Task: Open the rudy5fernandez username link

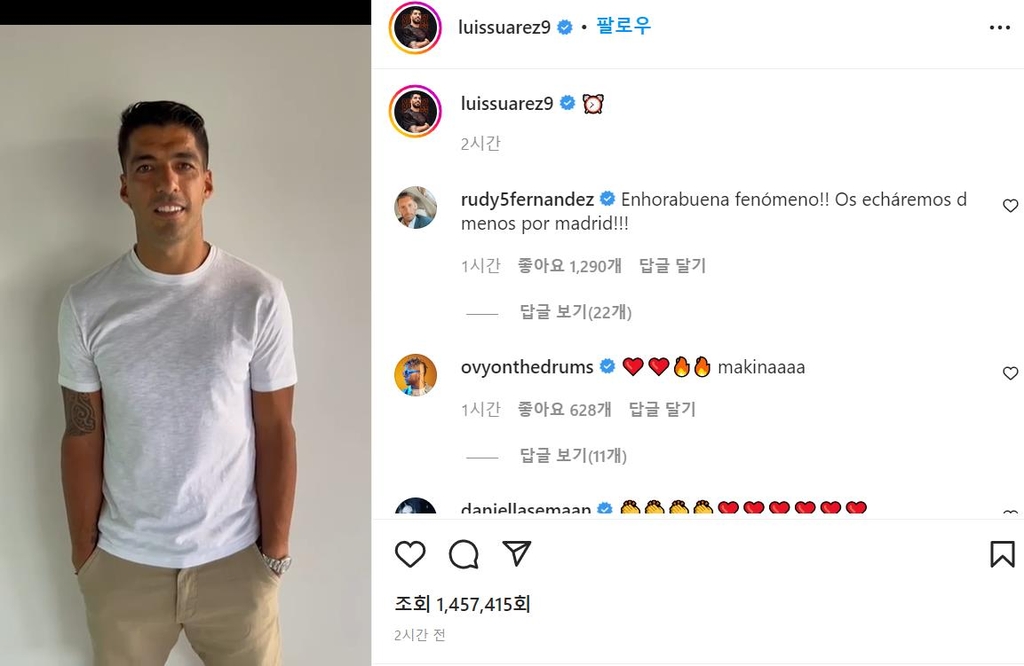Action: click(x=527, y=199)
